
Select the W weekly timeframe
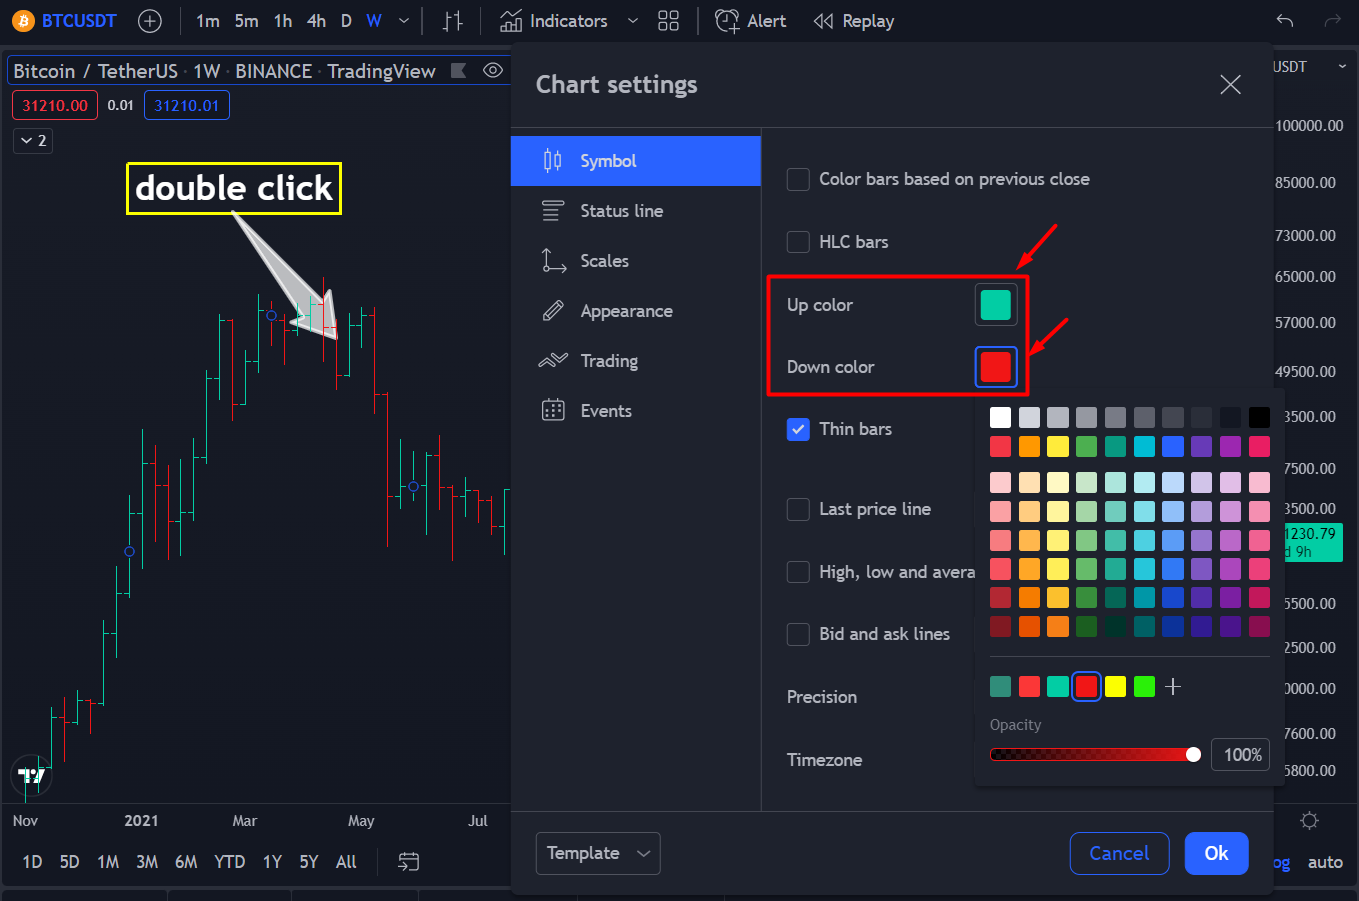click(x=374, y=21)
